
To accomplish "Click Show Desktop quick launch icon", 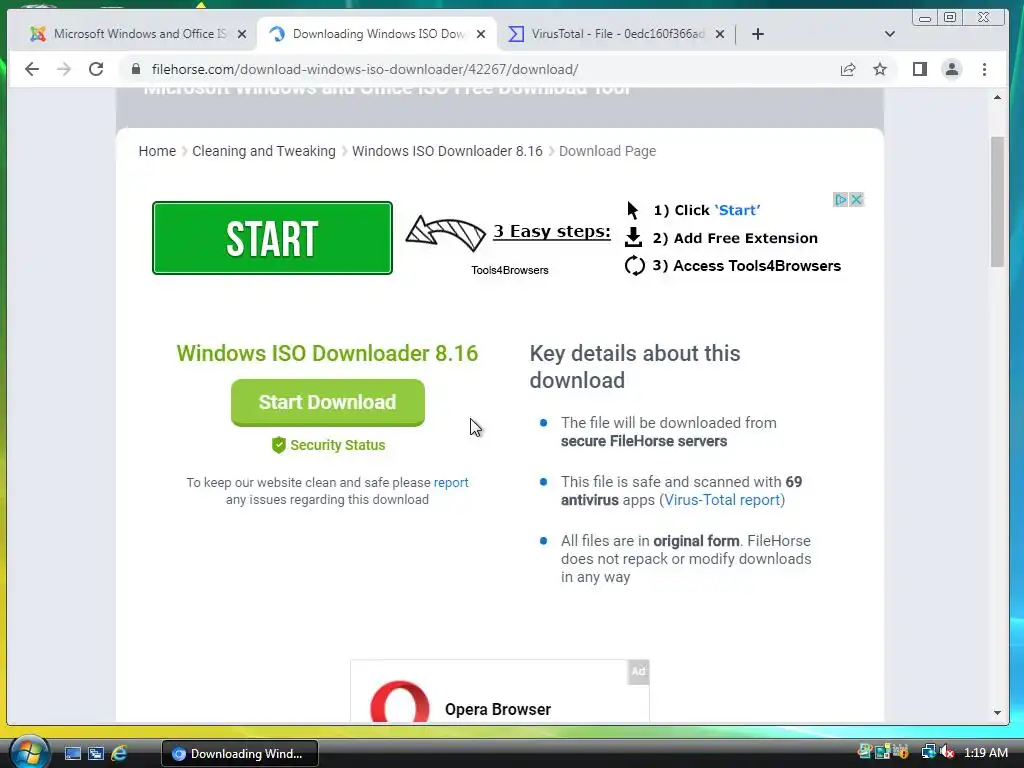I will click(72, 754).
